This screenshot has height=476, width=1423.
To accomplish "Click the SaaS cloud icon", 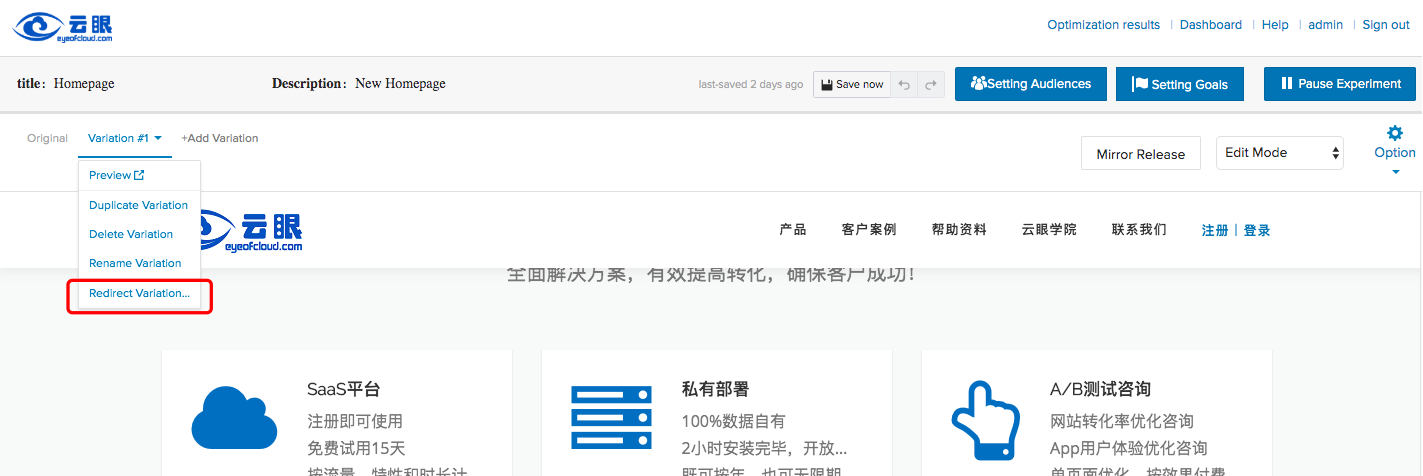I will [x=233, y=418].
